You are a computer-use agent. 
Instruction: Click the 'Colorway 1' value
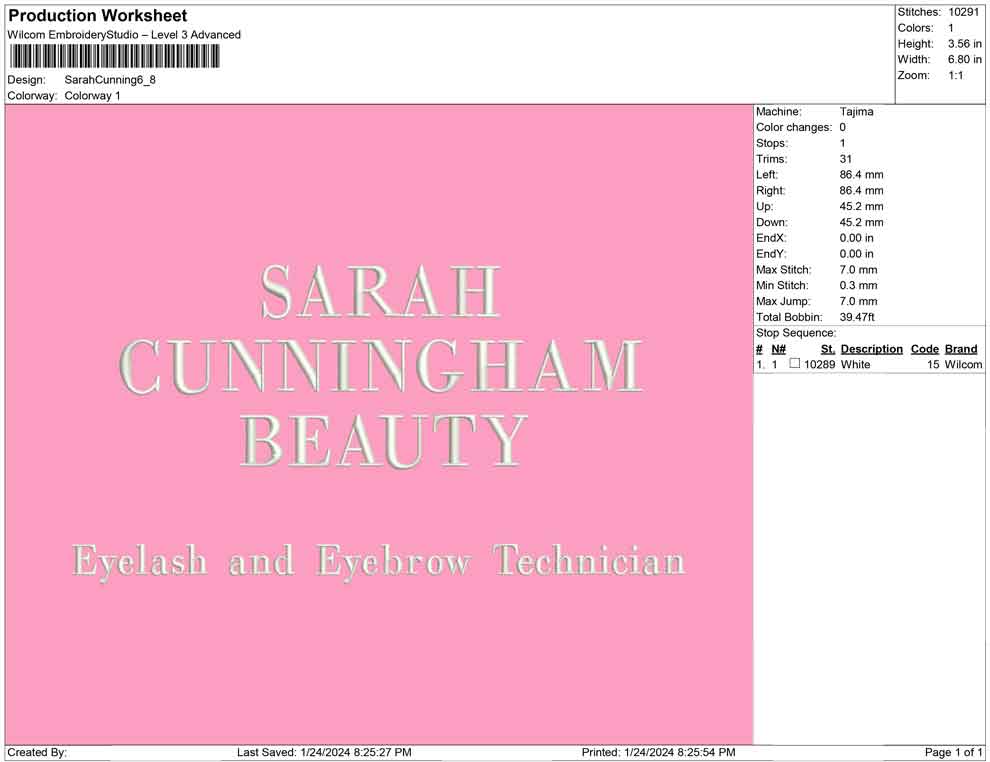(x=92, y=96)
